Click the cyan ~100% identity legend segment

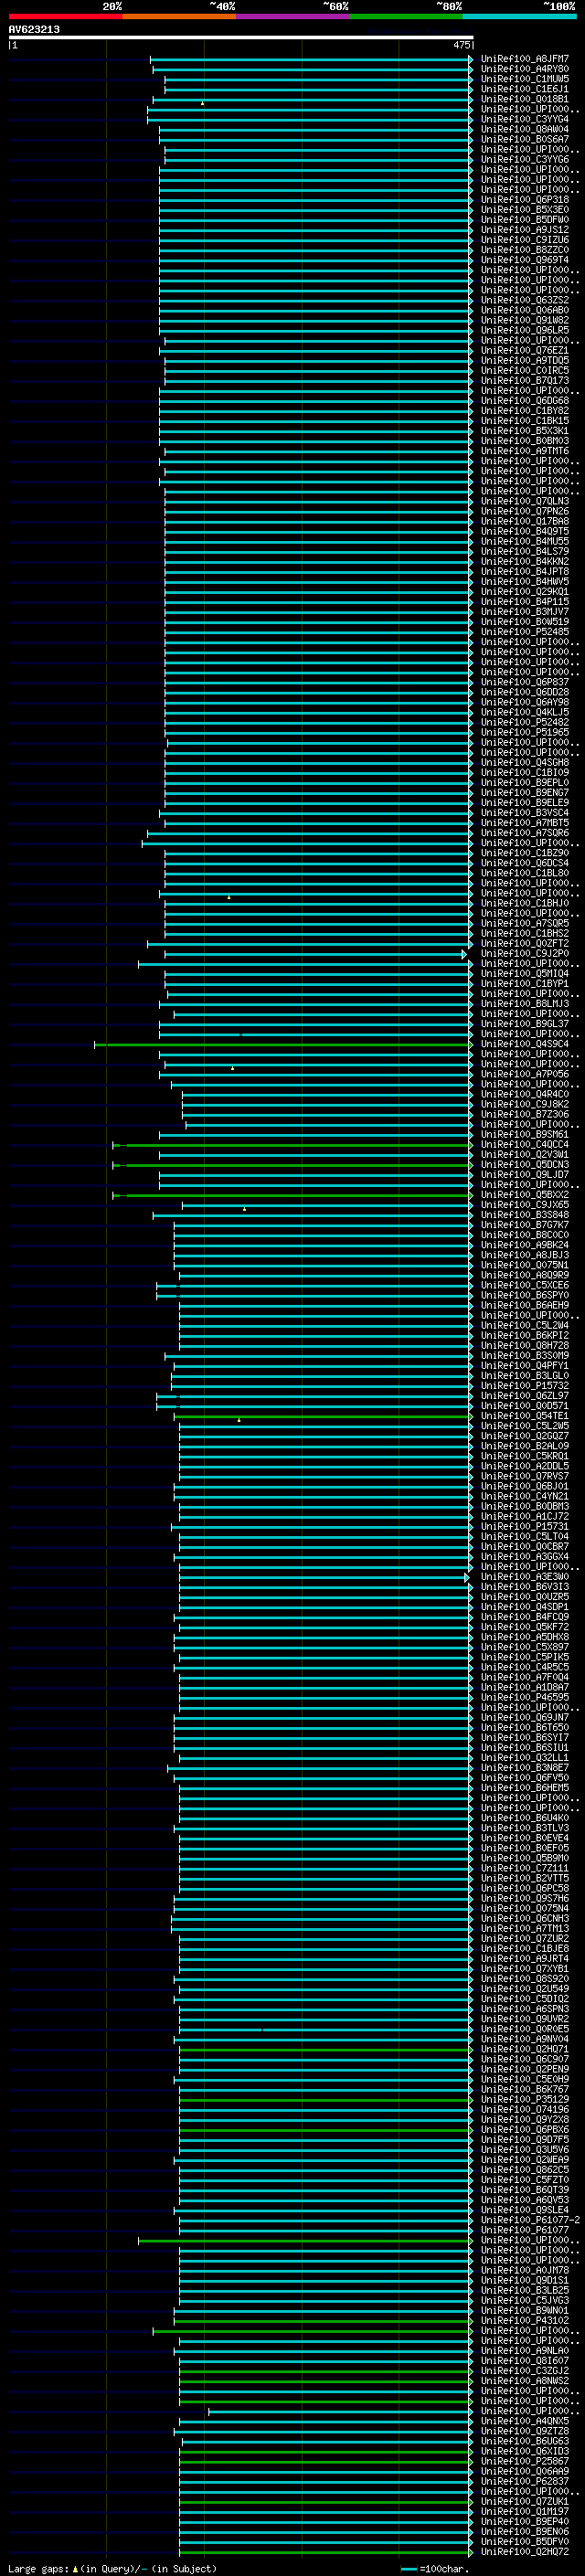519,16
